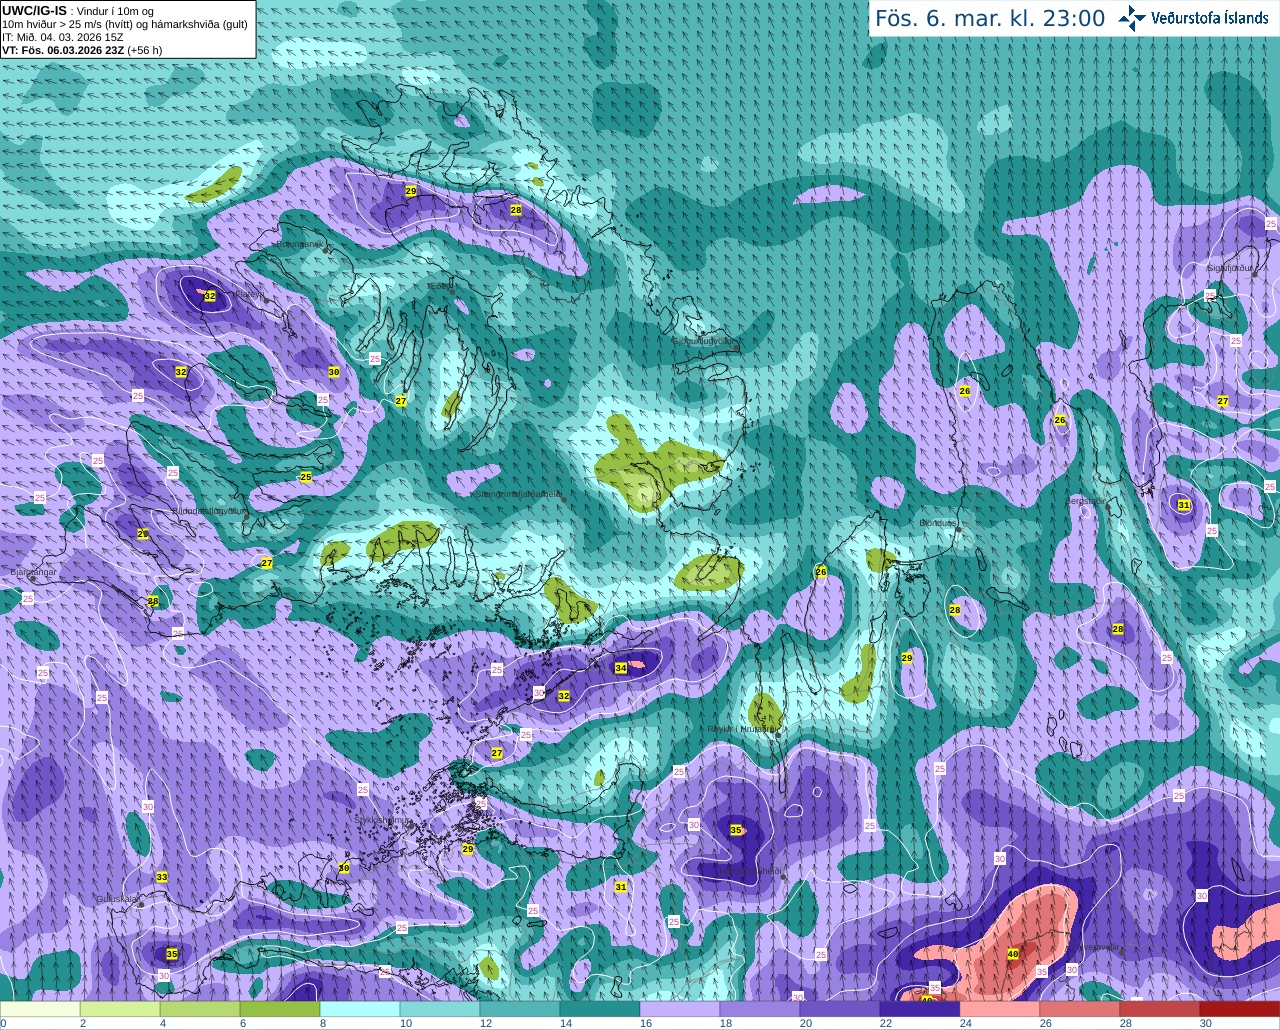The image size is (1280, 1030).
Task: Select the teal 12–14 legend swatch
Action: [520, 1009]
